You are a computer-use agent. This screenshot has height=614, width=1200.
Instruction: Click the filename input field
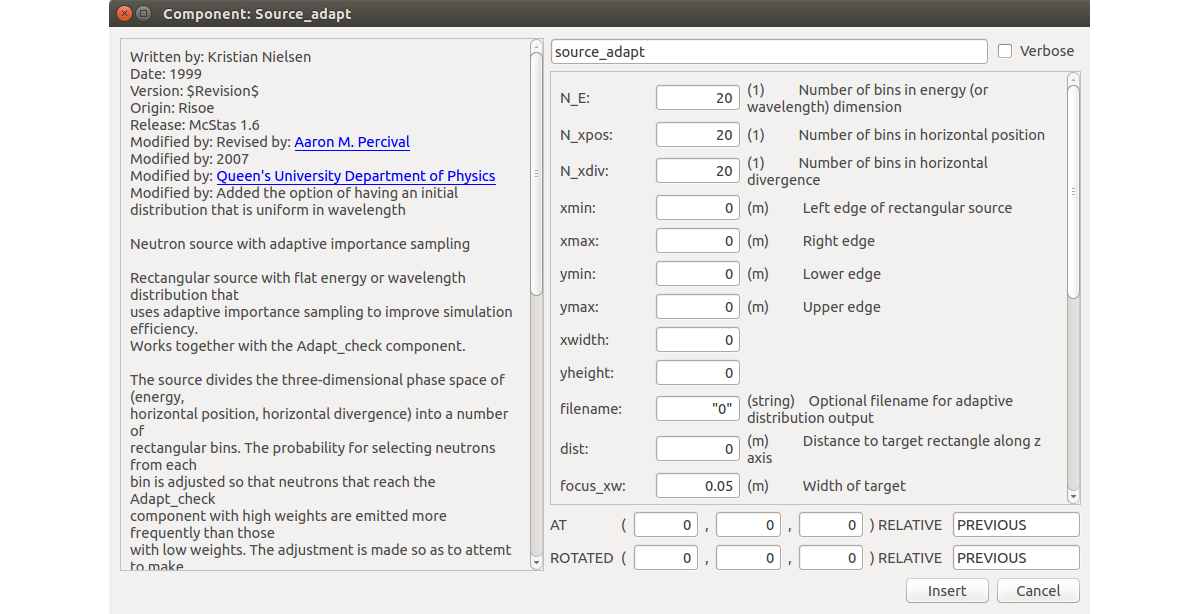tap(697, 409)
